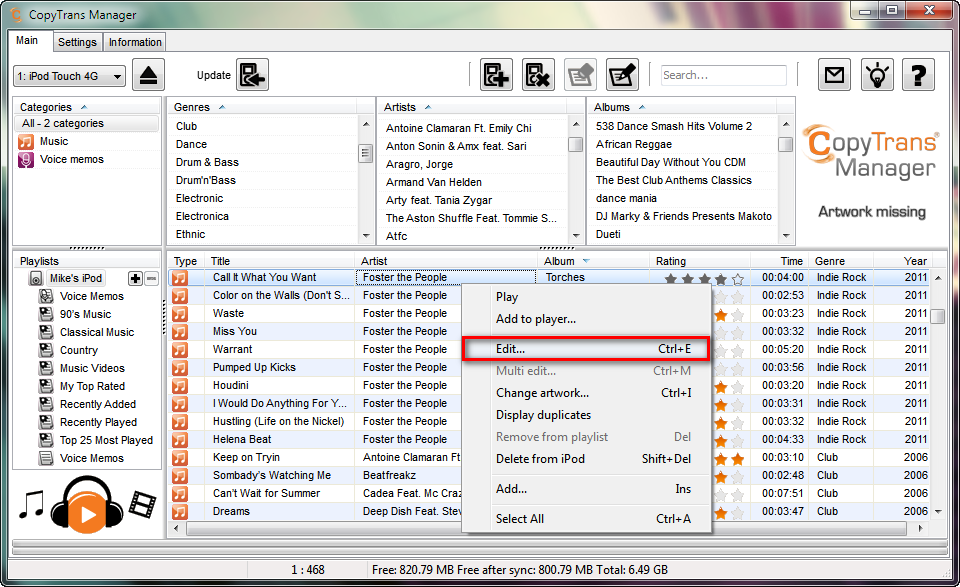The height and width of the screenshot is (587, 960).
Task: Open the Recently Added playlist
Action: 97,404
